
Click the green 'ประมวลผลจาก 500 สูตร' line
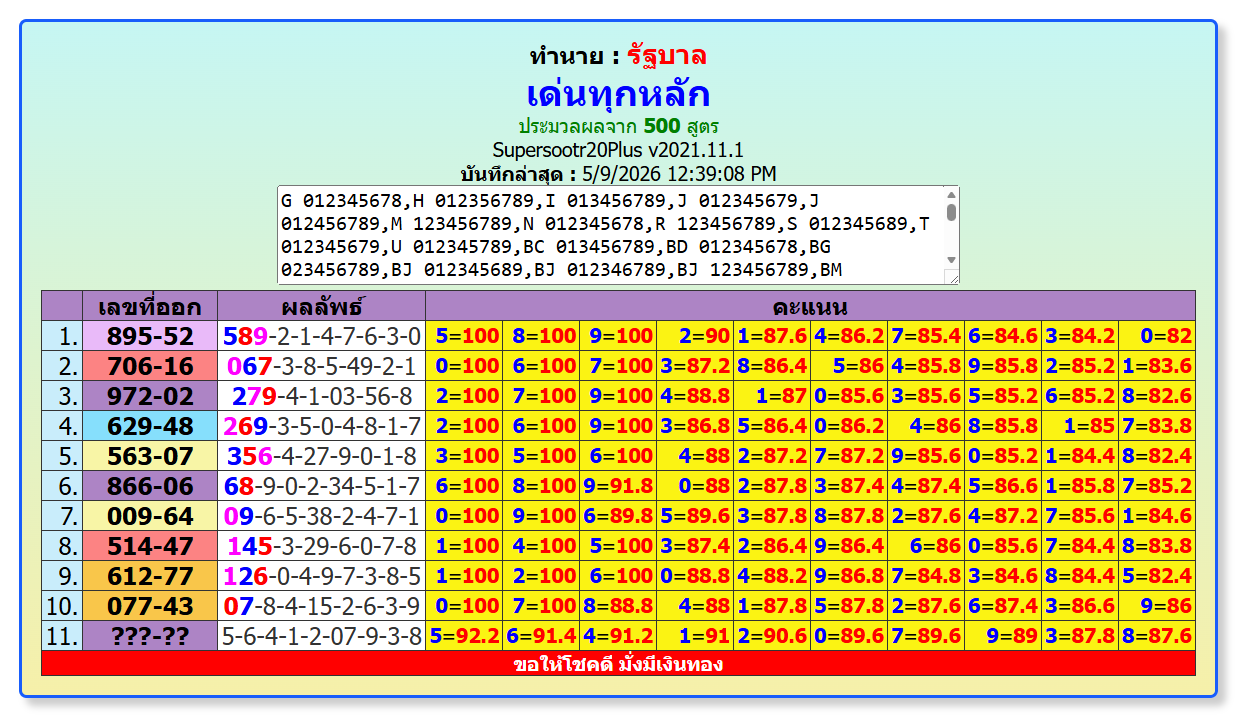[x=618, y=127]
